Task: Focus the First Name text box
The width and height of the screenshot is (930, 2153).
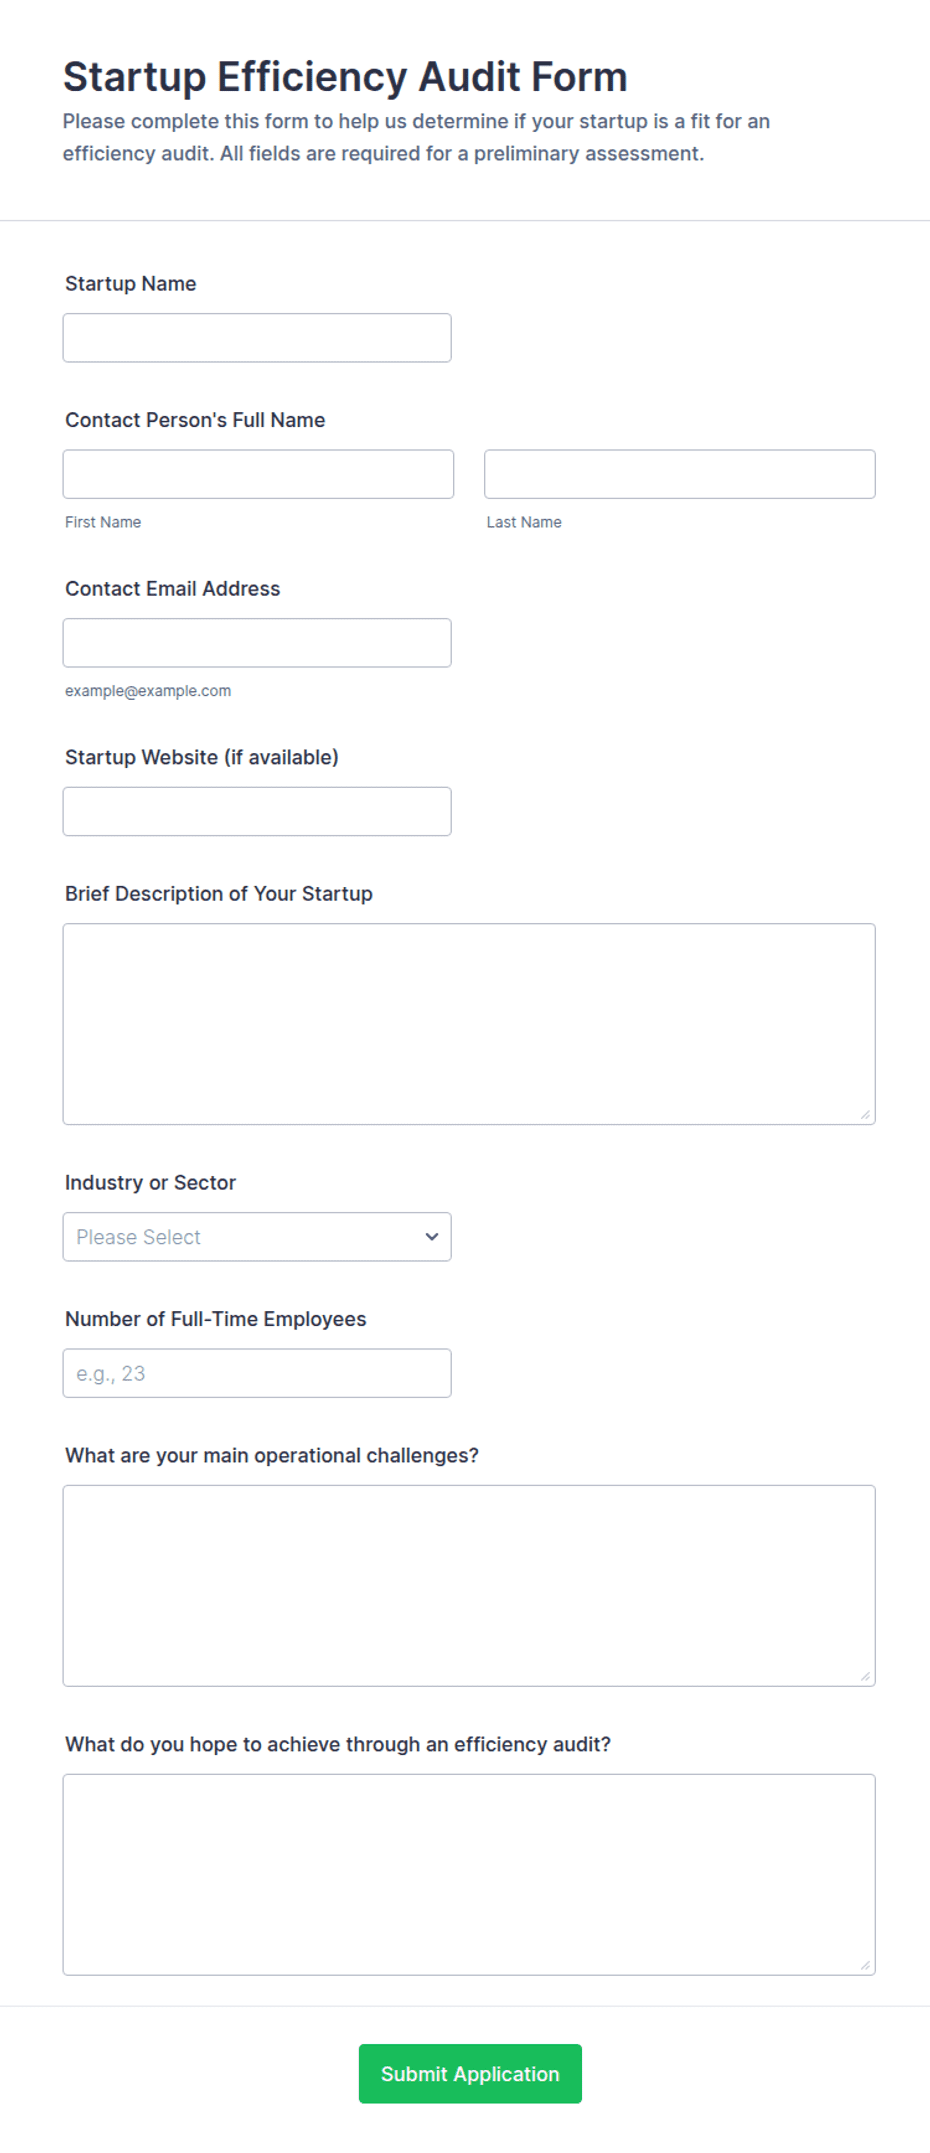Action: click(x=258, y=474)
